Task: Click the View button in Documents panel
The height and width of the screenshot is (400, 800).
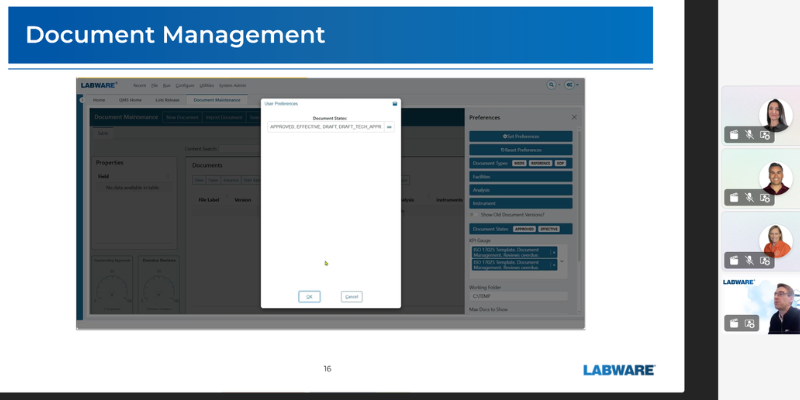Action: pos(198,180)
